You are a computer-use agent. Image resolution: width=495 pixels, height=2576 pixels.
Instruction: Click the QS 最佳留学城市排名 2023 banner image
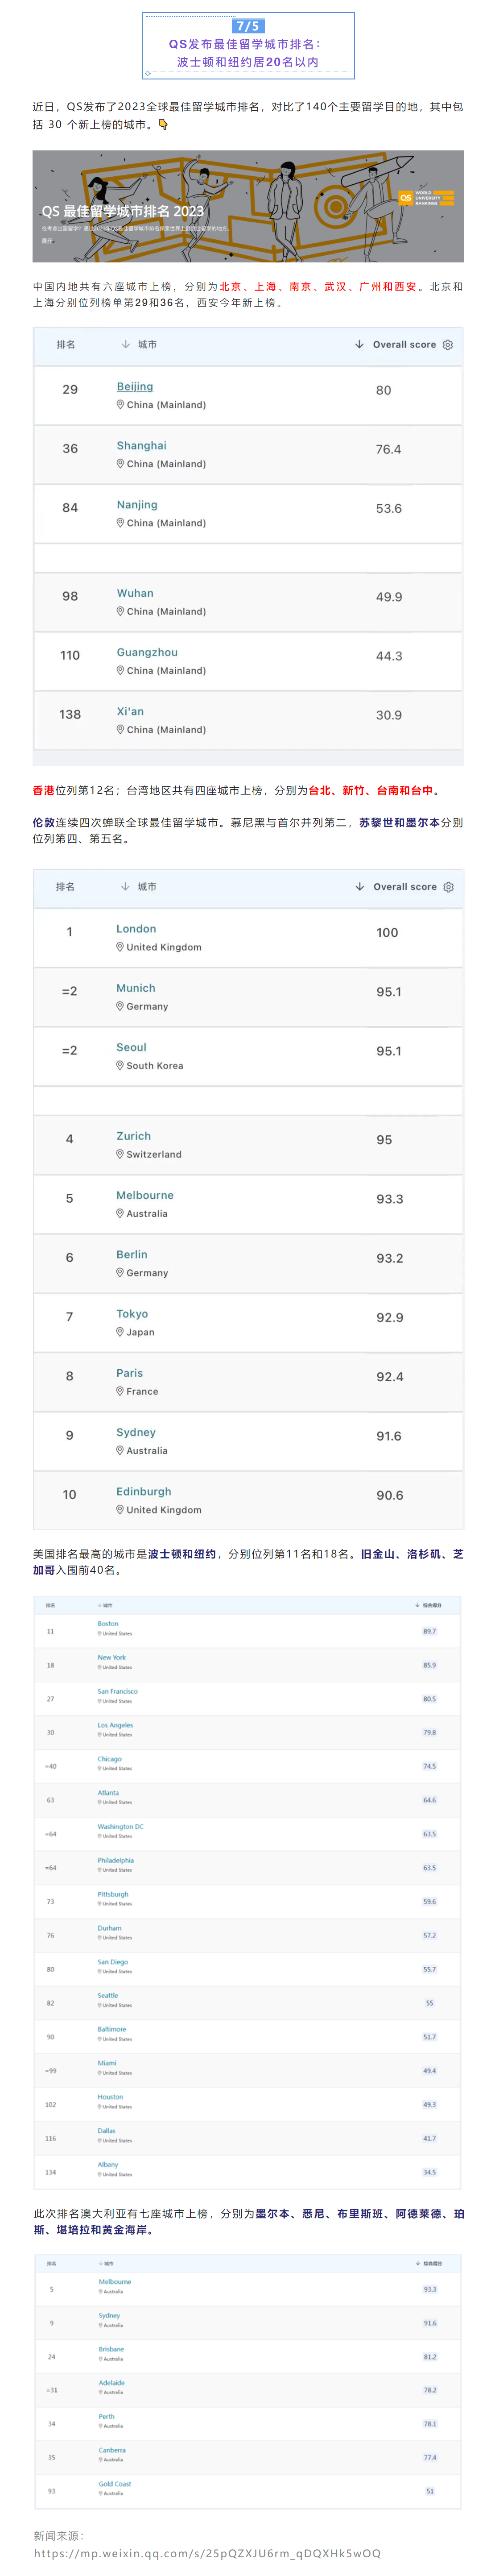click(248, 207)
